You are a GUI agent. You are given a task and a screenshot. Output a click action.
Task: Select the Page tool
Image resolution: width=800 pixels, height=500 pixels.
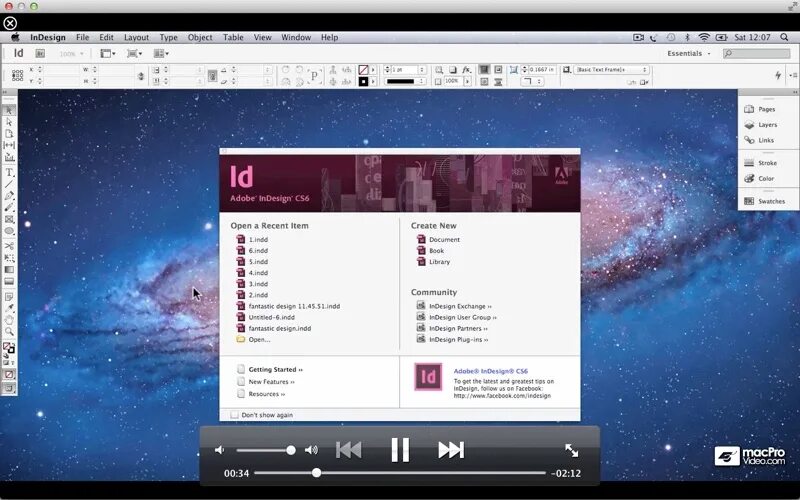click(x=9, y=134)
